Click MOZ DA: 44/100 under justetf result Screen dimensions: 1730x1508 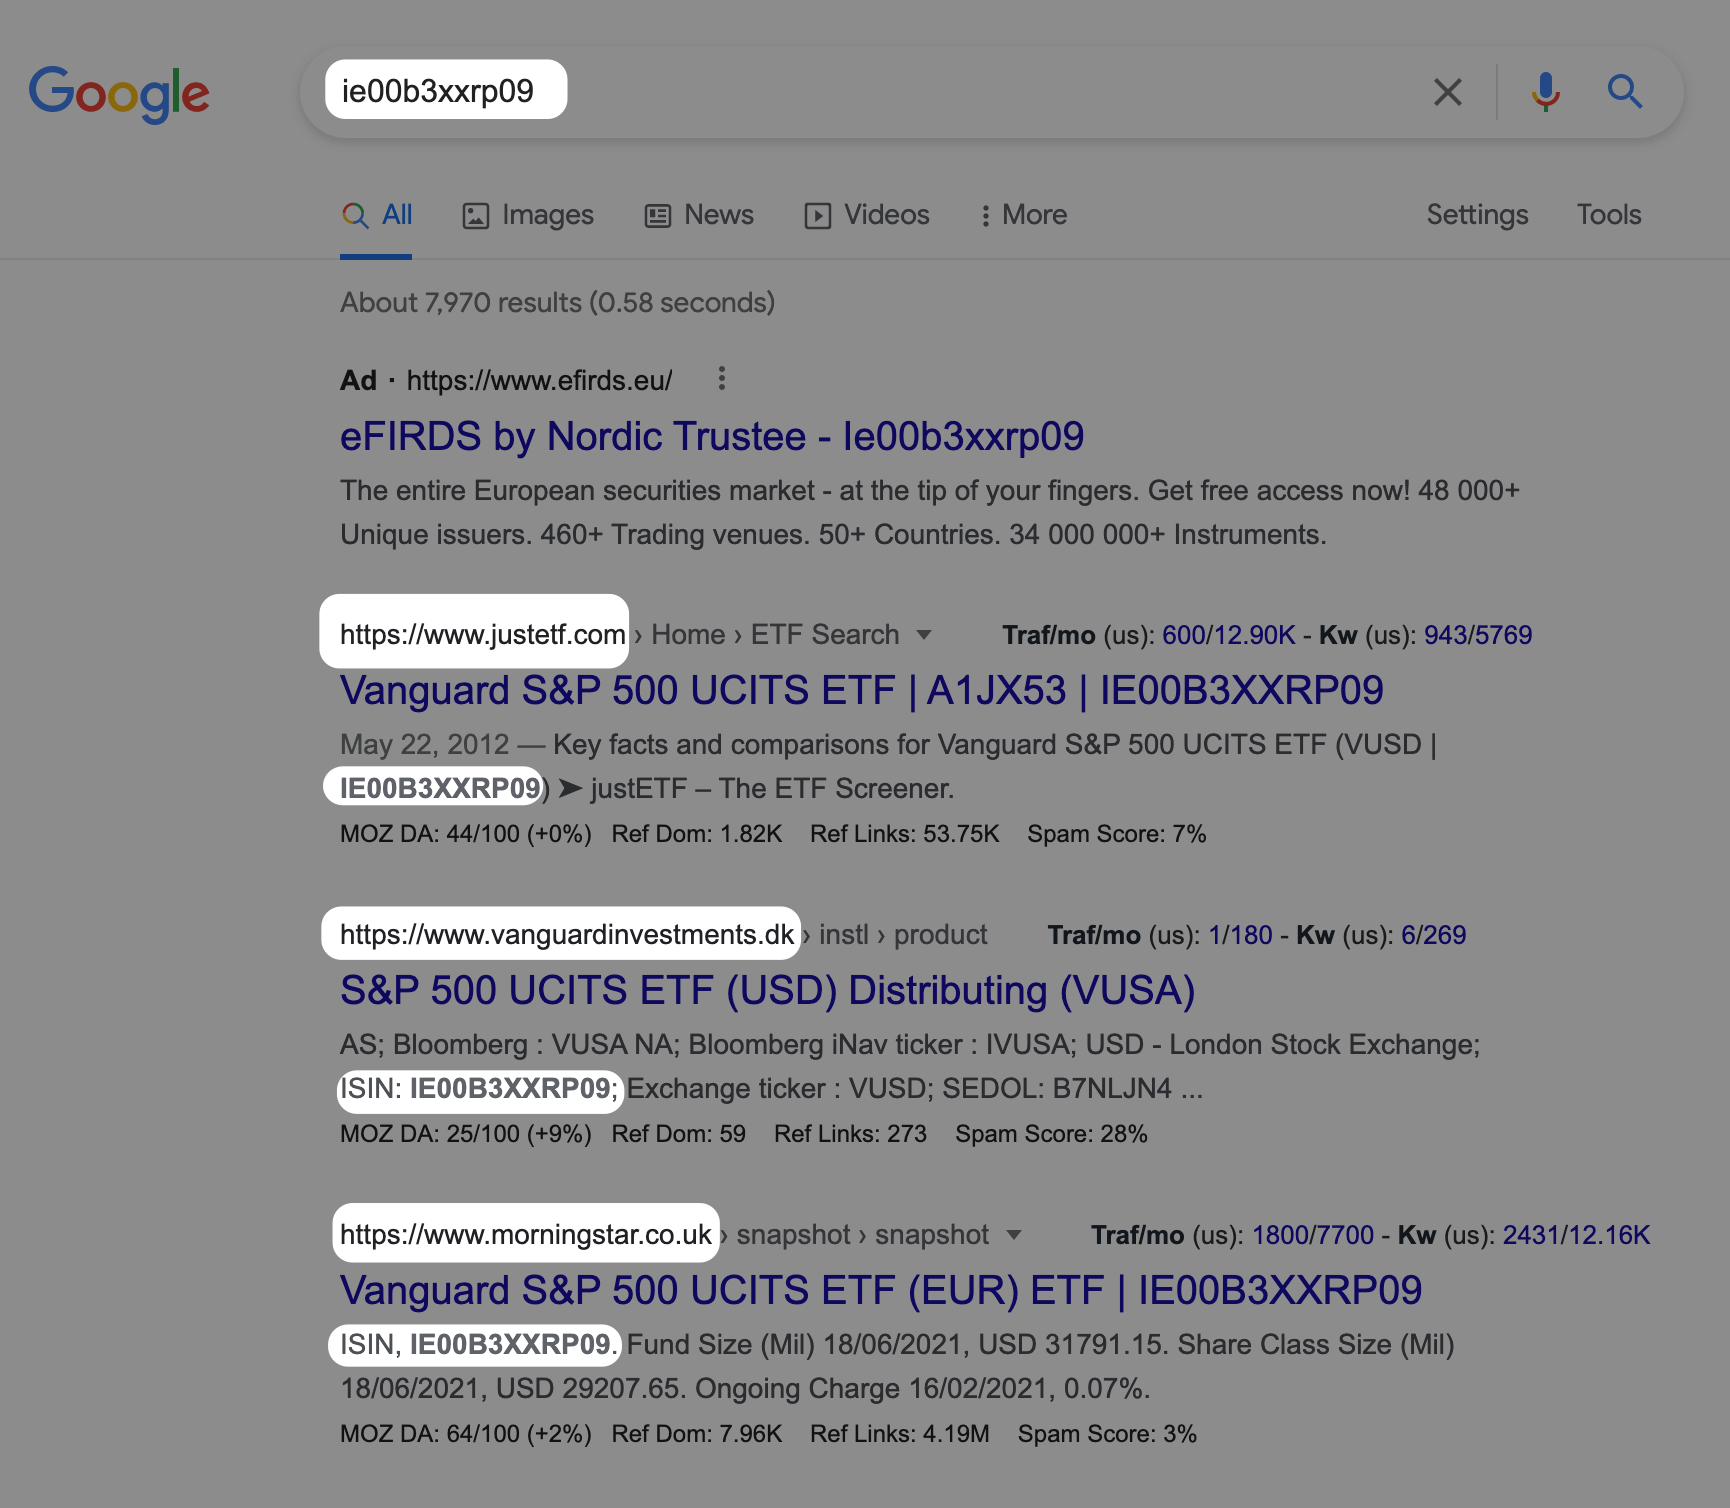[466, 834]
